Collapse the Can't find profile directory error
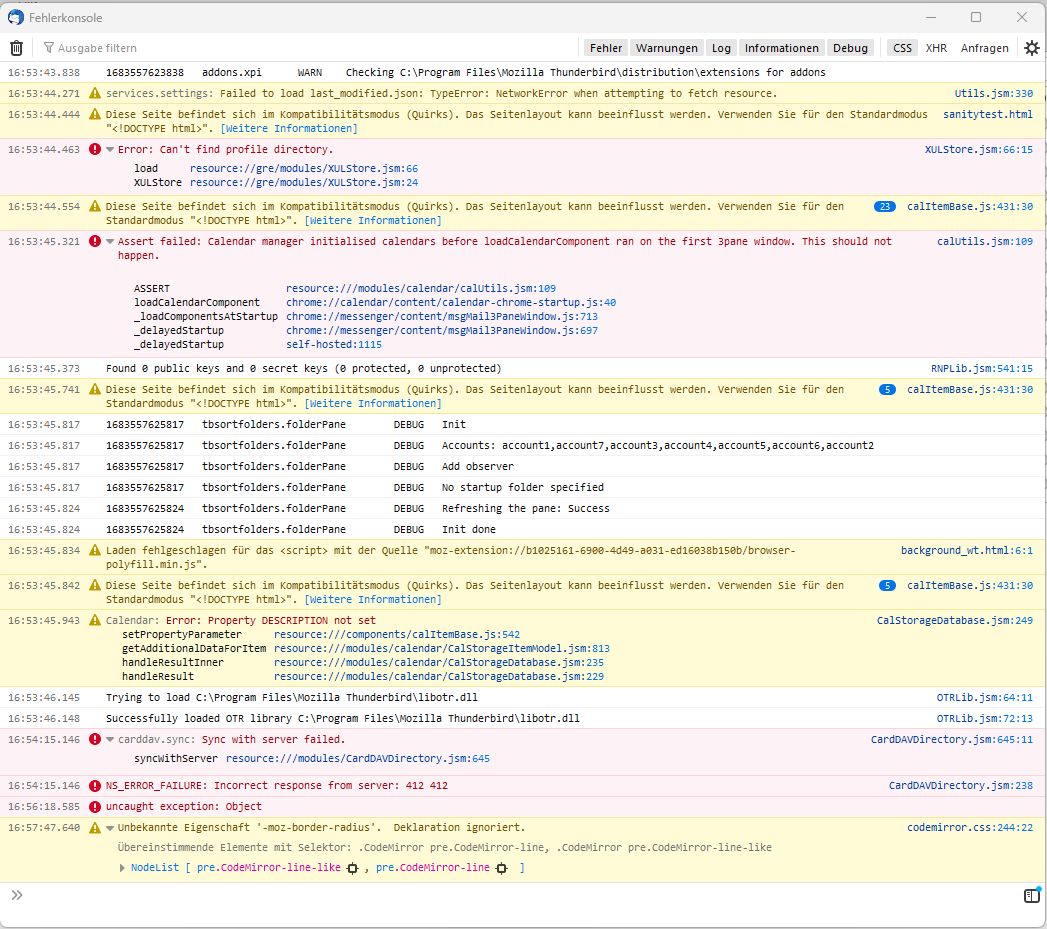 coord(110,150)
